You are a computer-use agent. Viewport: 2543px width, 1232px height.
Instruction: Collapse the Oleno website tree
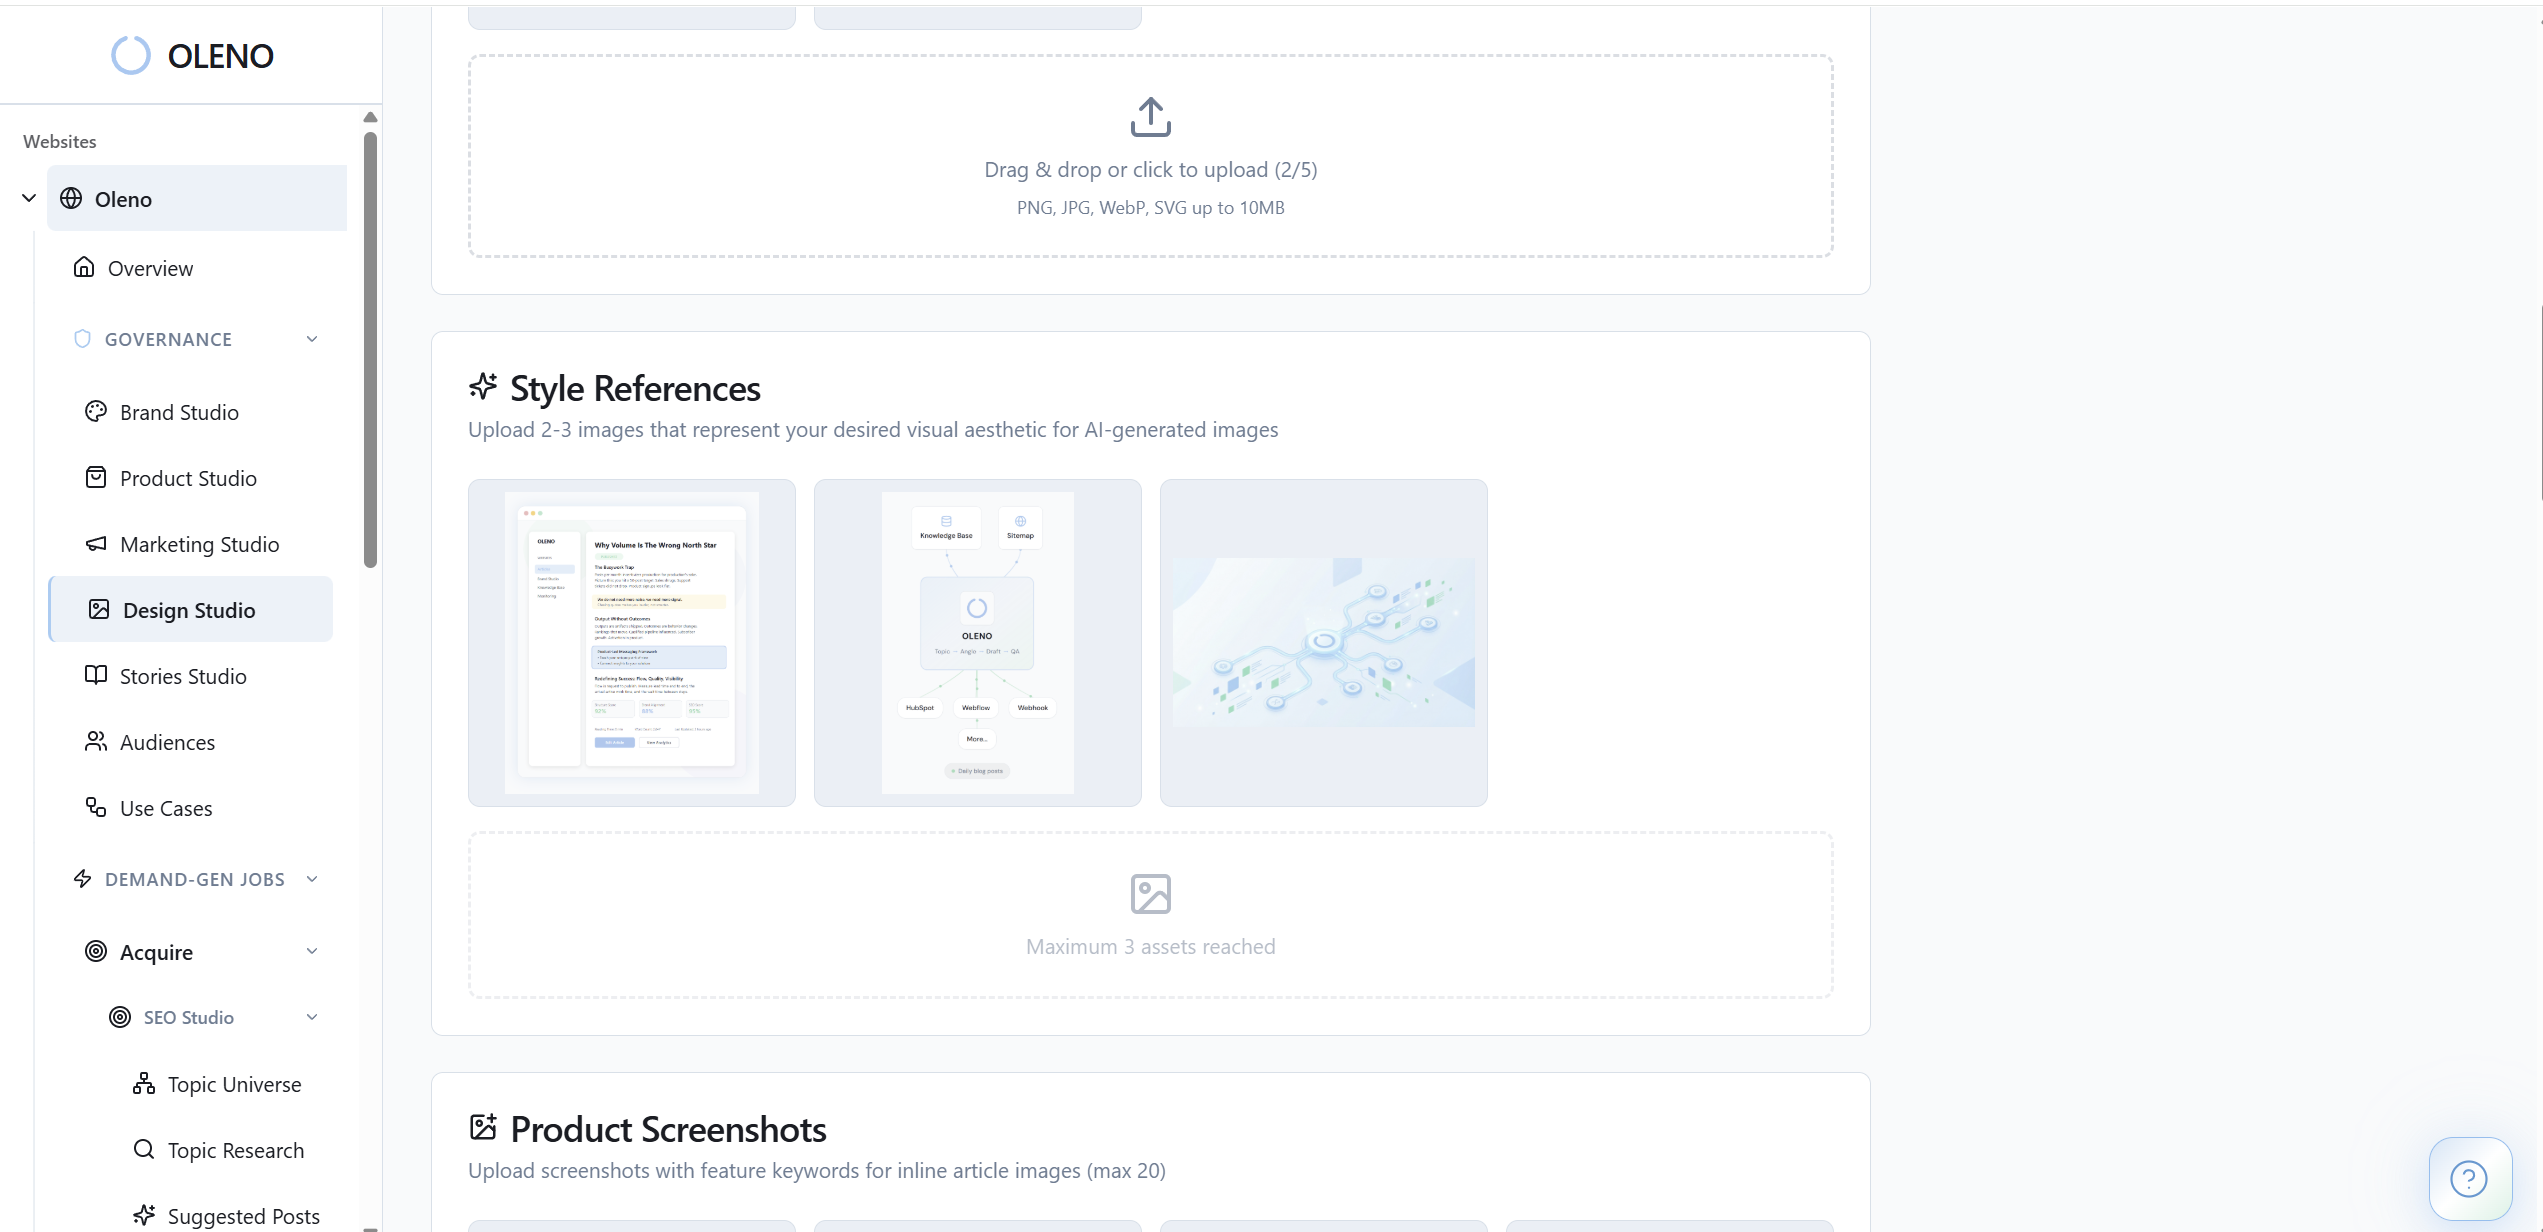(x=29, y=199)
